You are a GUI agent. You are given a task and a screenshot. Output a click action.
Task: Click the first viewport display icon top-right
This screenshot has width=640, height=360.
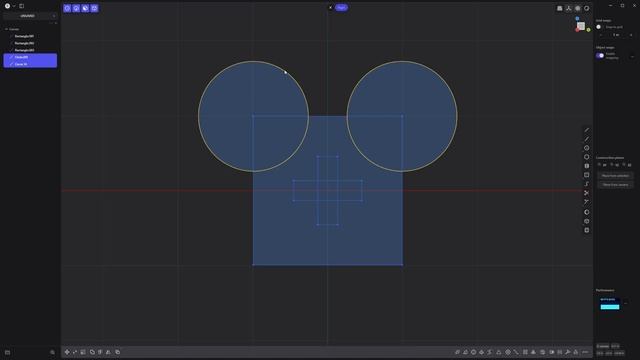(560, 8)
